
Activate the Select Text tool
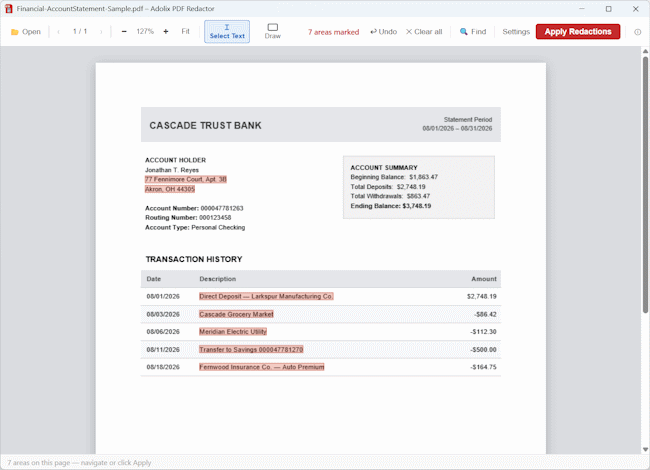pos(227,31)
